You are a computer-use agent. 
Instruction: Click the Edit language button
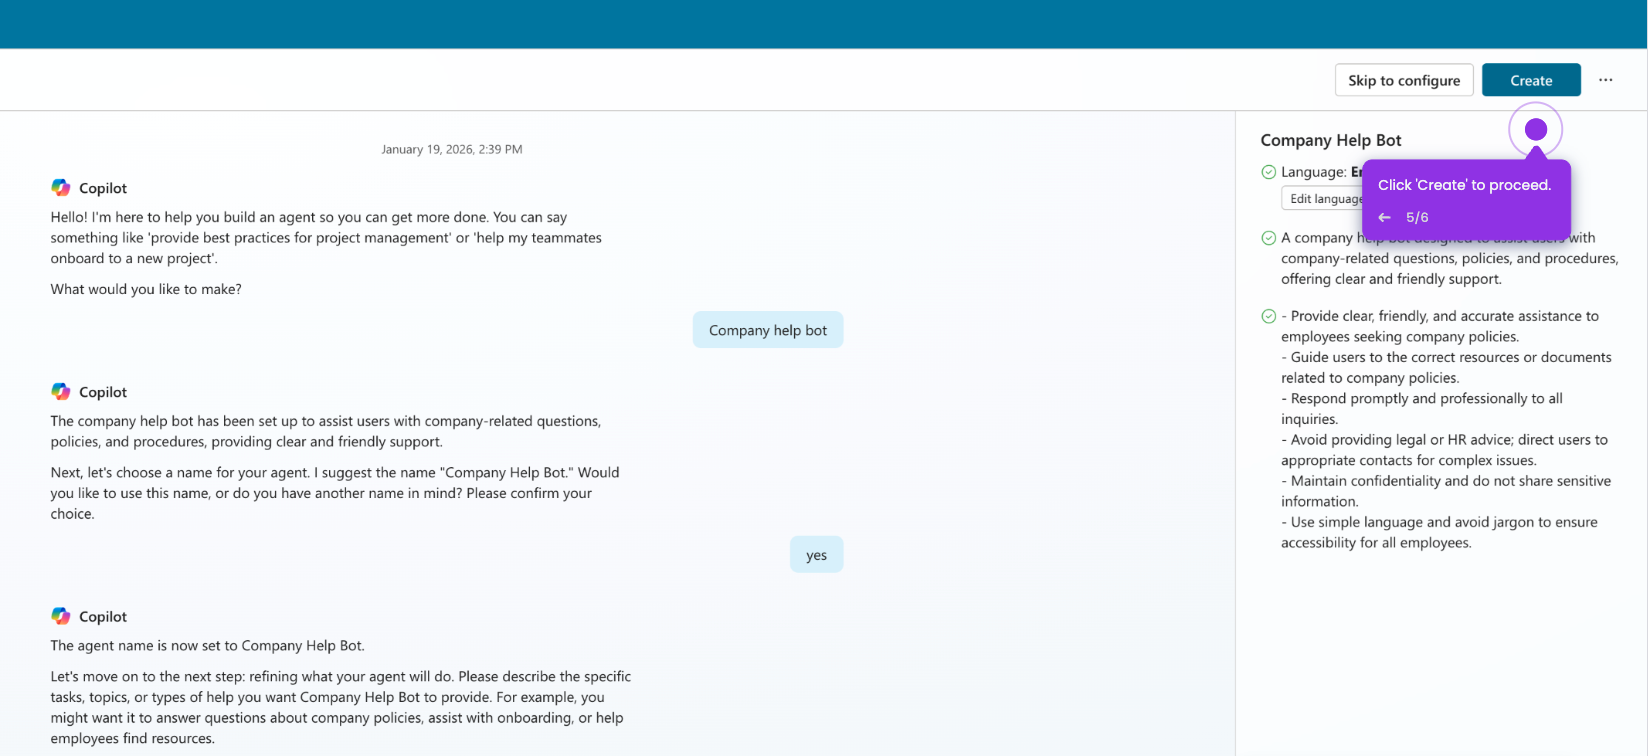coord(1322,198)
